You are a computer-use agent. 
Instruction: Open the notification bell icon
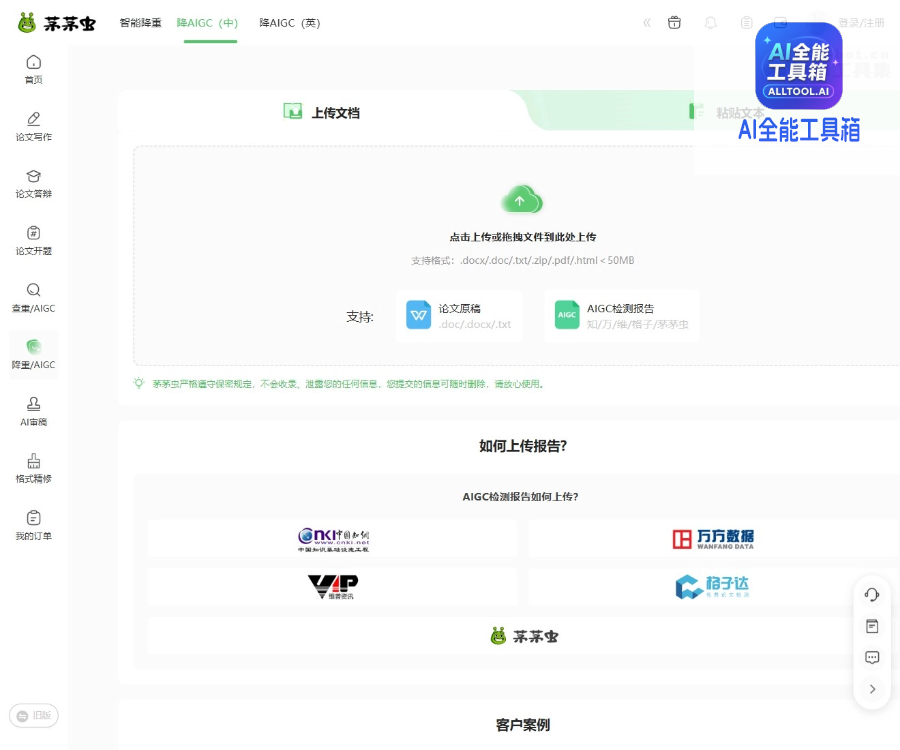[x=711, y=23]
